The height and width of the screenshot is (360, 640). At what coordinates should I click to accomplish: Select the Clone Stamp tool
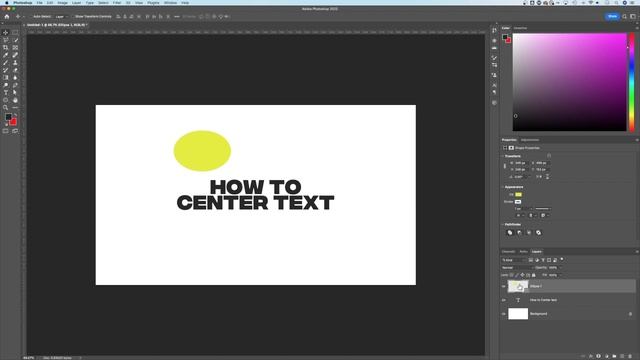pyautogui.click(x=15, y=62)
